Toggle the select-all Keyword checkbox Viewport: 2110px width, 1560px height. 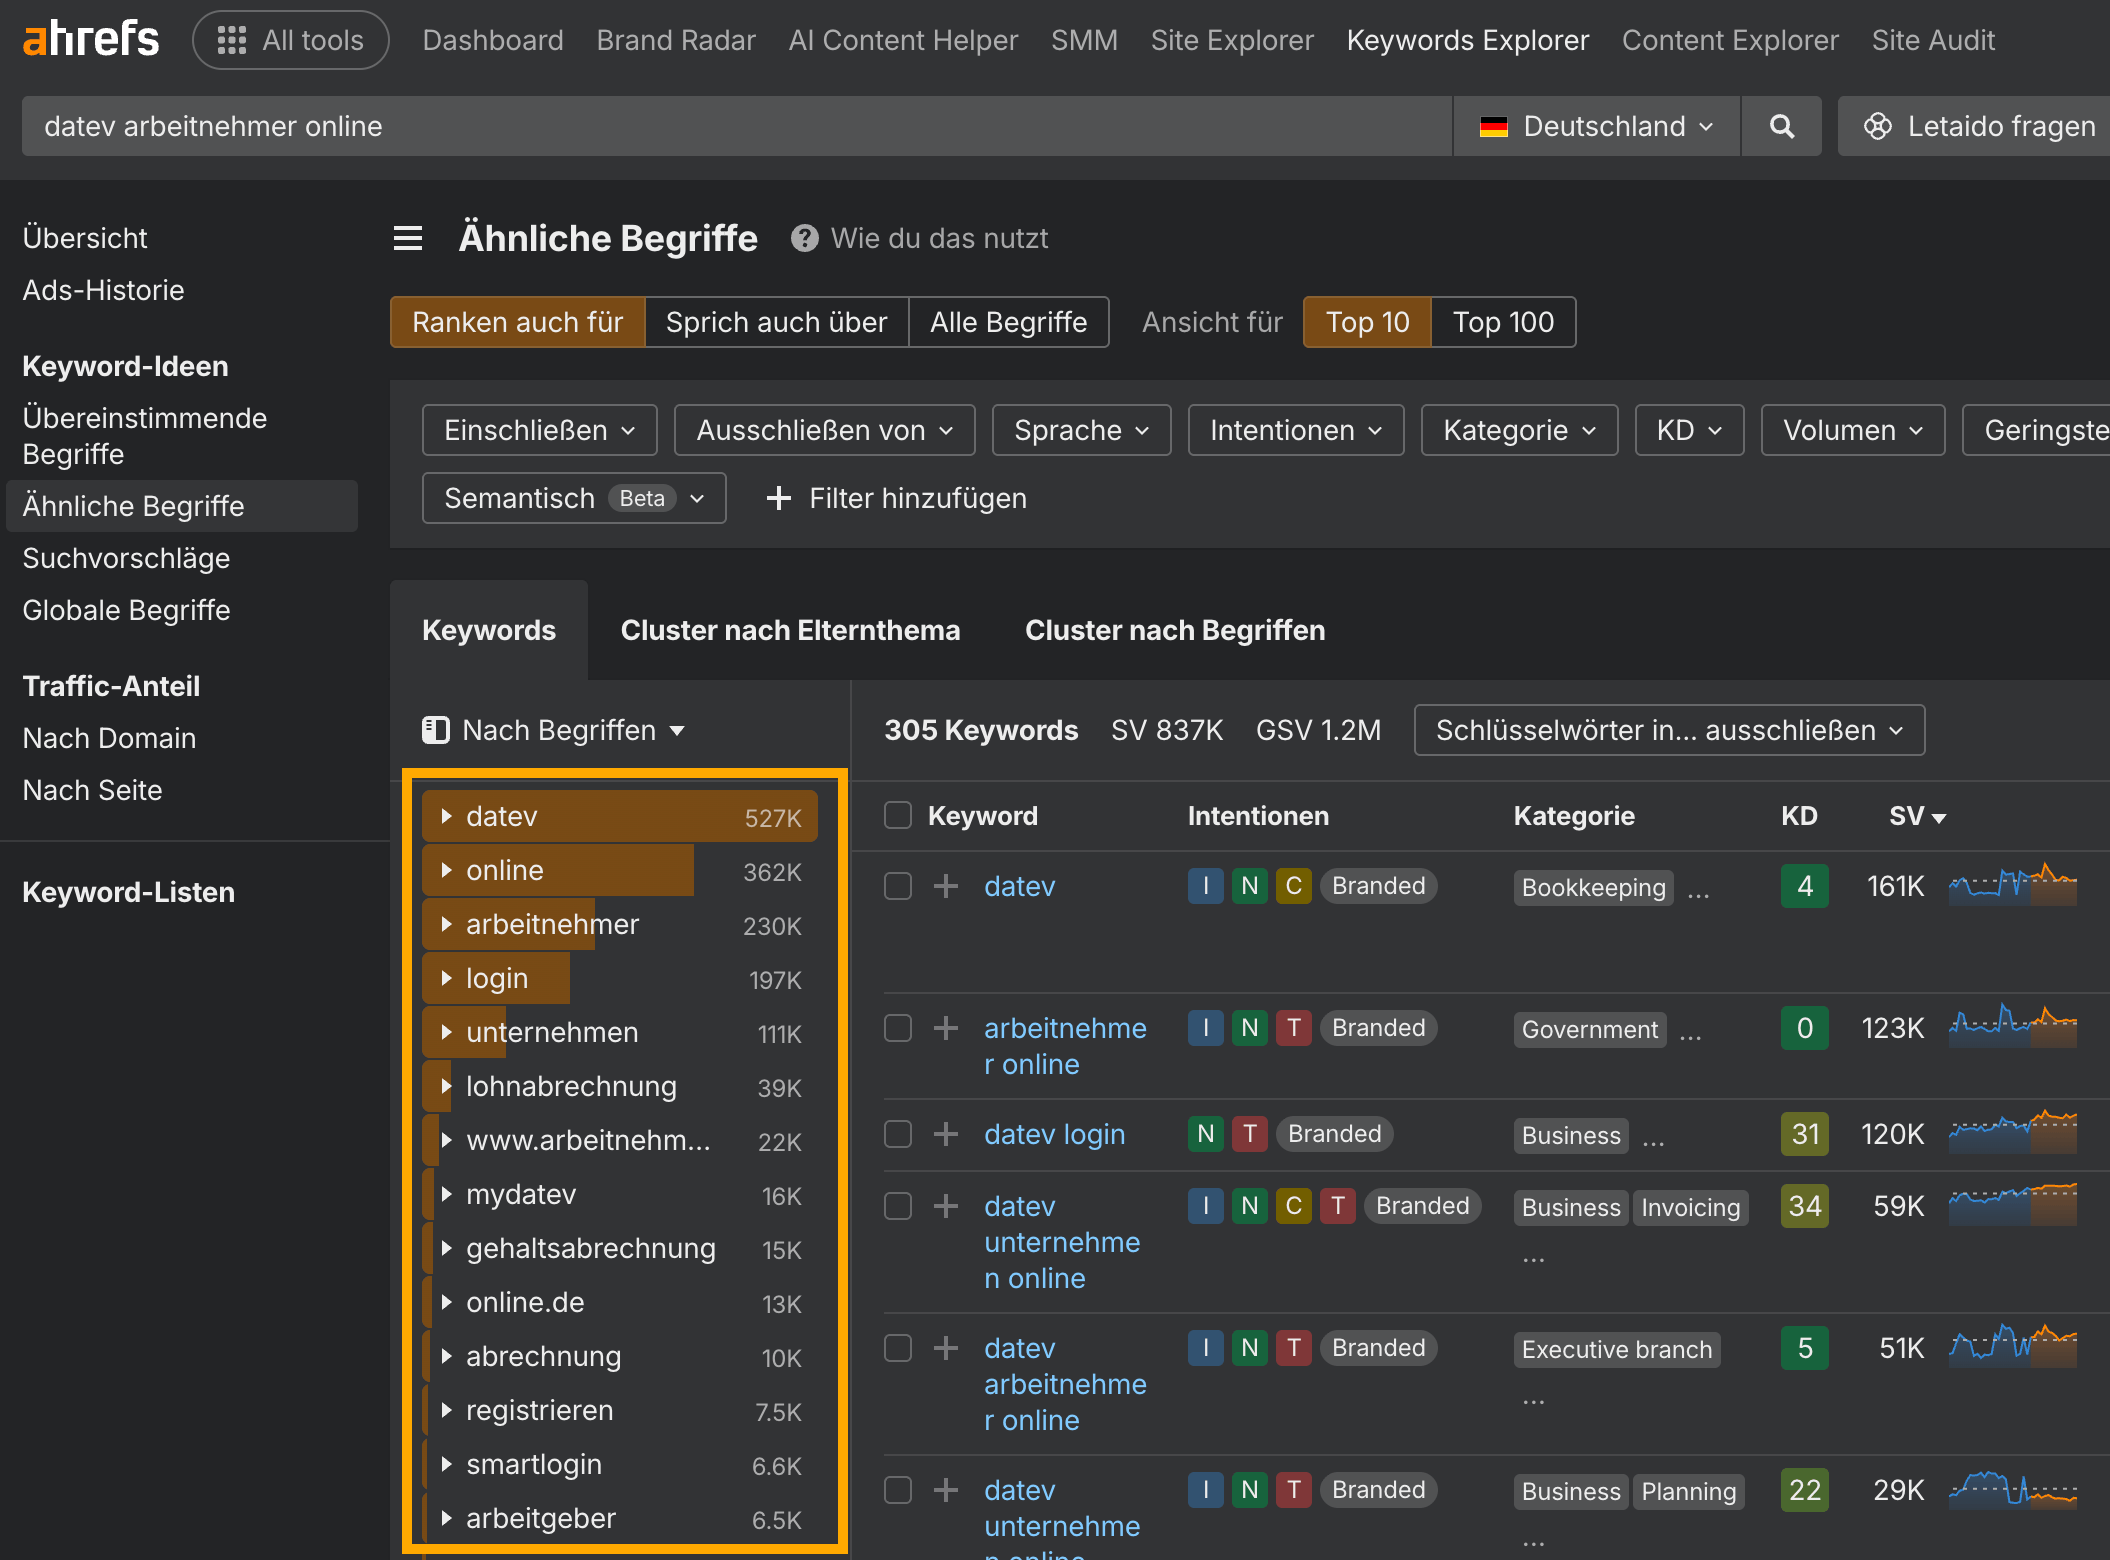tap(898, 816)
